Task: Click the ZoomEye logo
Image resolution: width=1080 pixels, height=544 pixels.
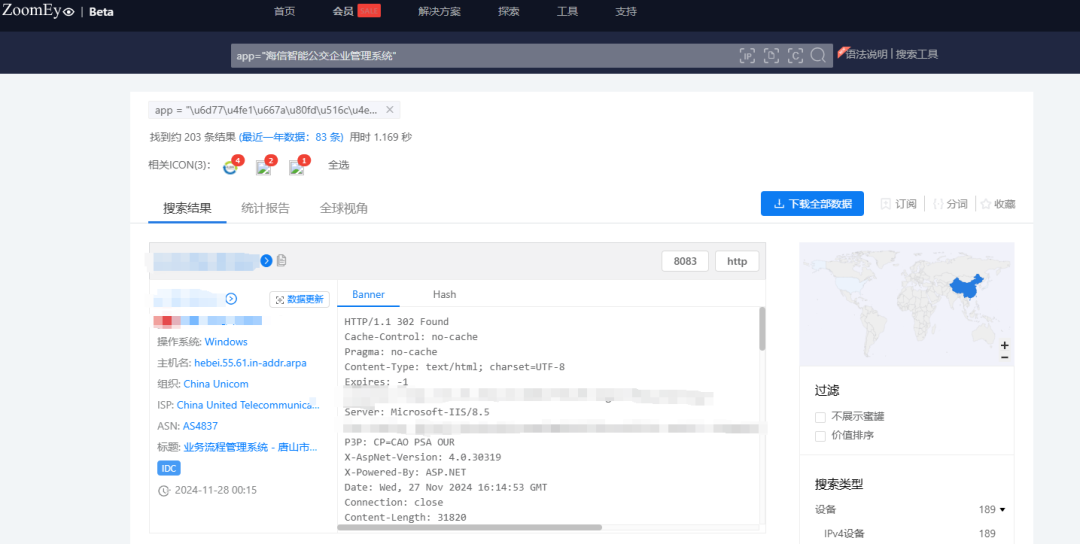Action: (x=39, y=10)
